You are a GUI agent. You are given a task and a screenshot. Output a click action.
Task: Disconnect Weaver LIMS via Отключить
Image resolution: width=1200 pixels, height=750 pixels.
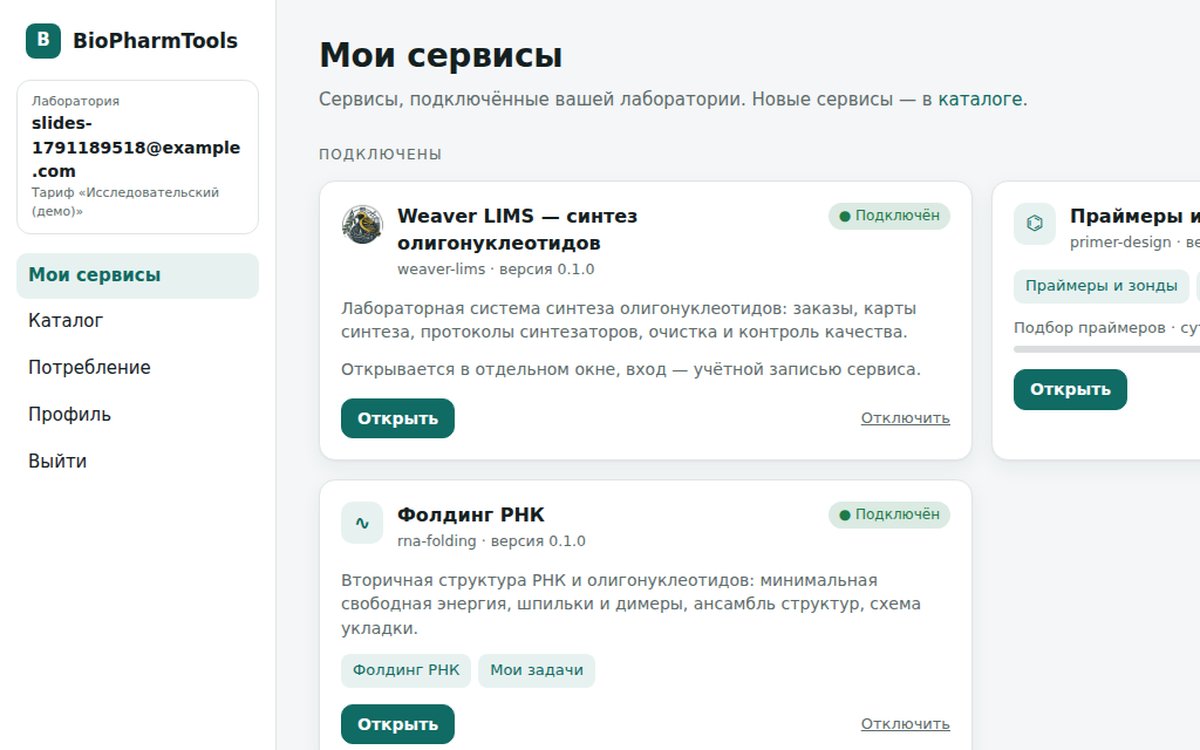pyautogui.click(x=905, y=418)
